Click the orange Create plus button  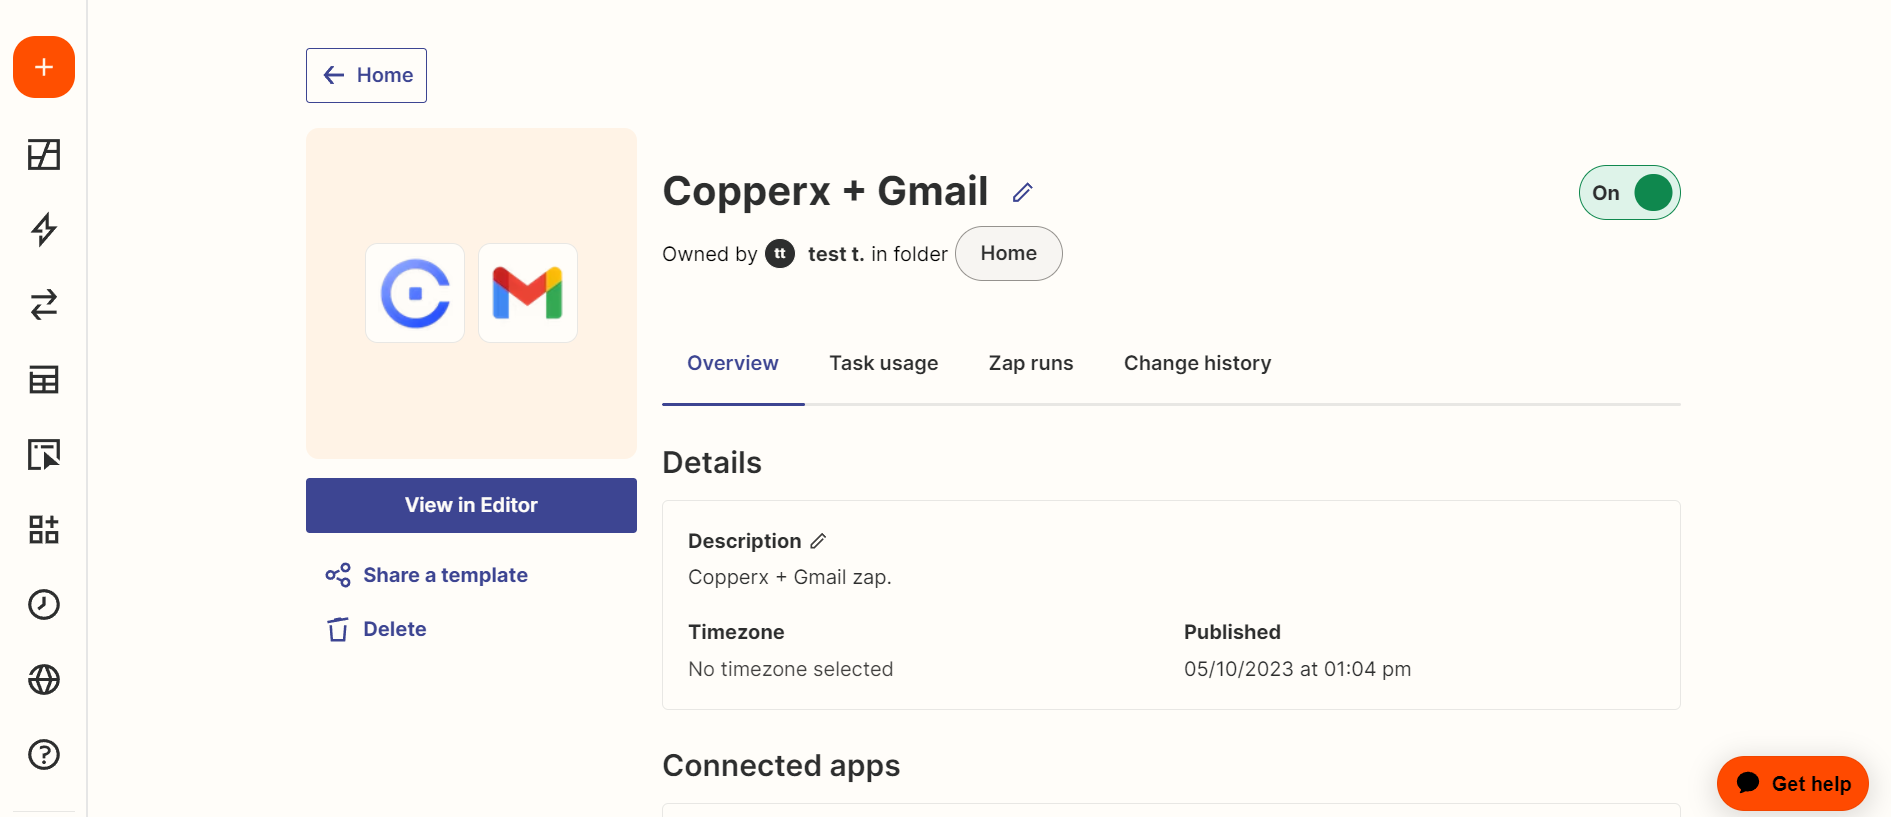tap(44, 67)
